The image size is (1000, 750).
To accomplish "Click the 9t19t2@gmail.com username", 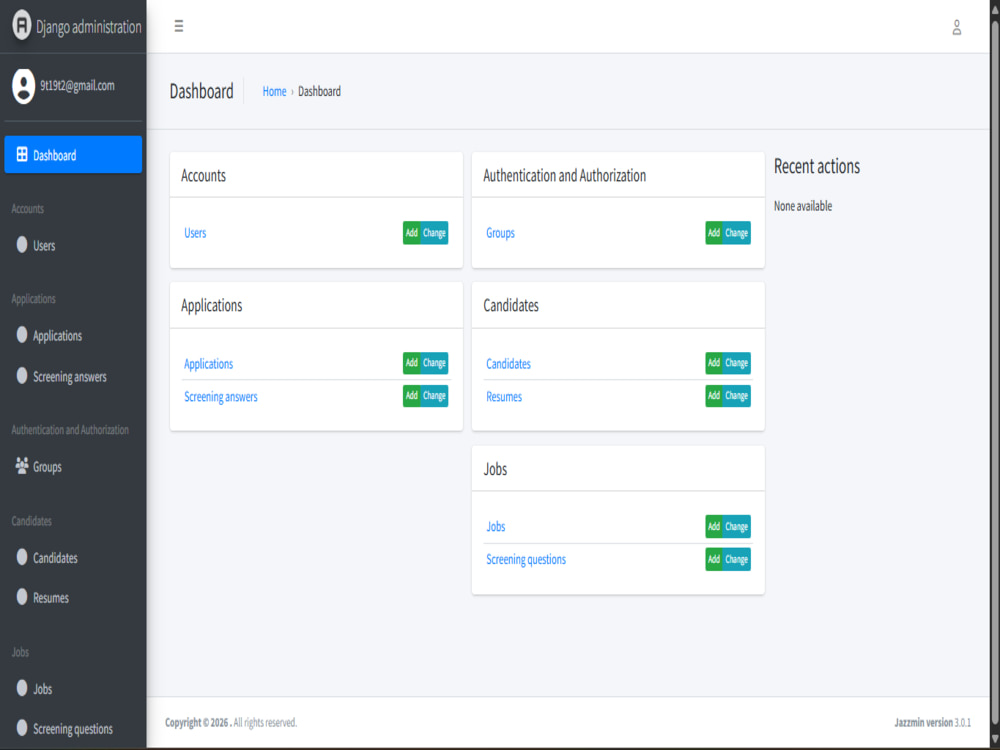I will [77, 85].
